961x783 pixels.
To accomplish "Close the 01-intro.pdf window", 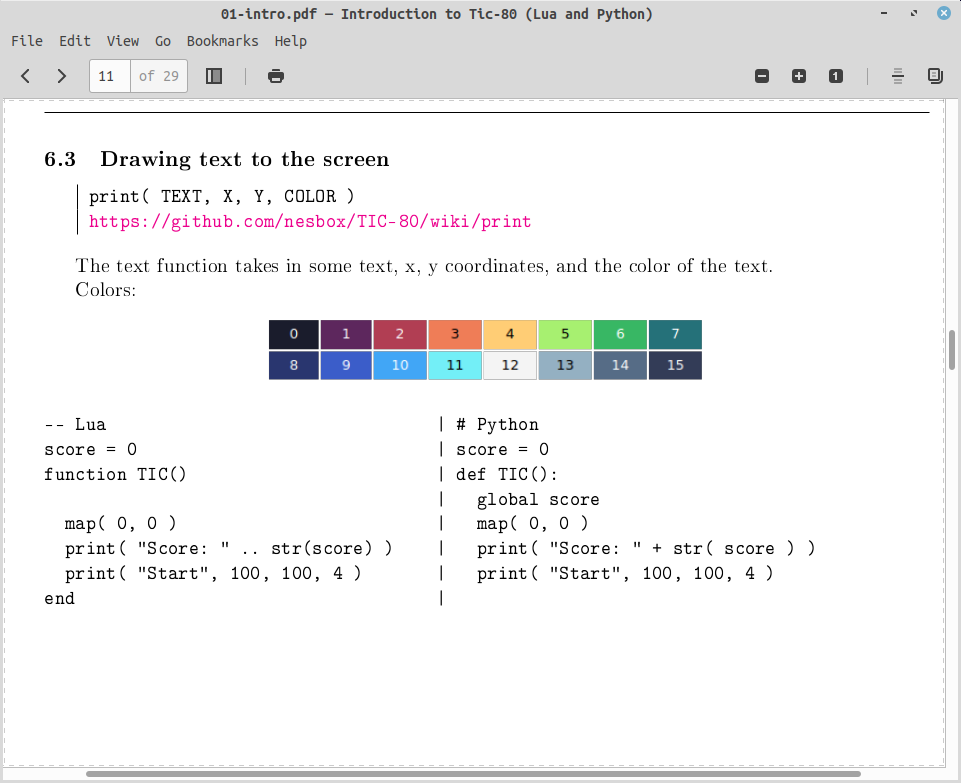I will (x=944, y=13).
